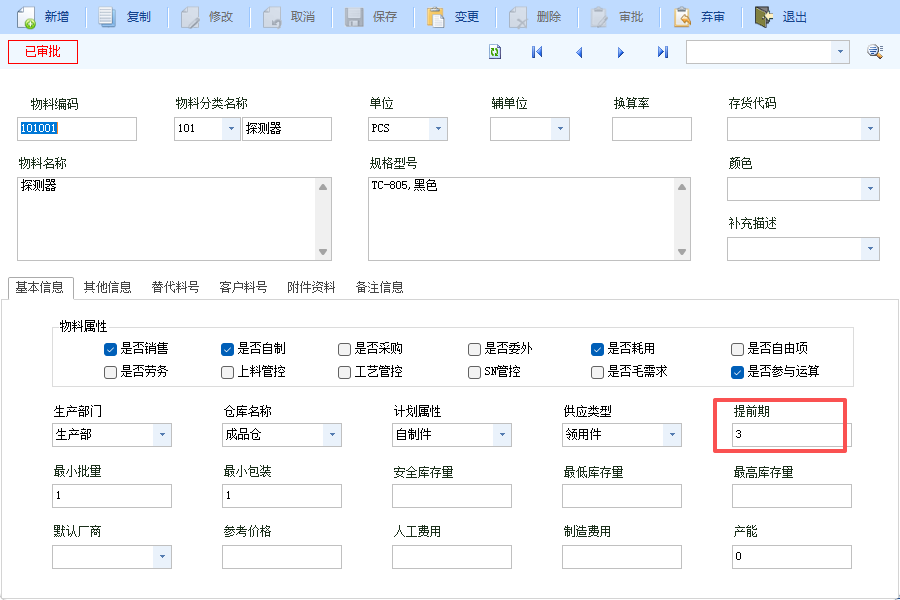Check the 工艺管控 checkbox
Screen dimensions: 900x600
click(344, 373)
